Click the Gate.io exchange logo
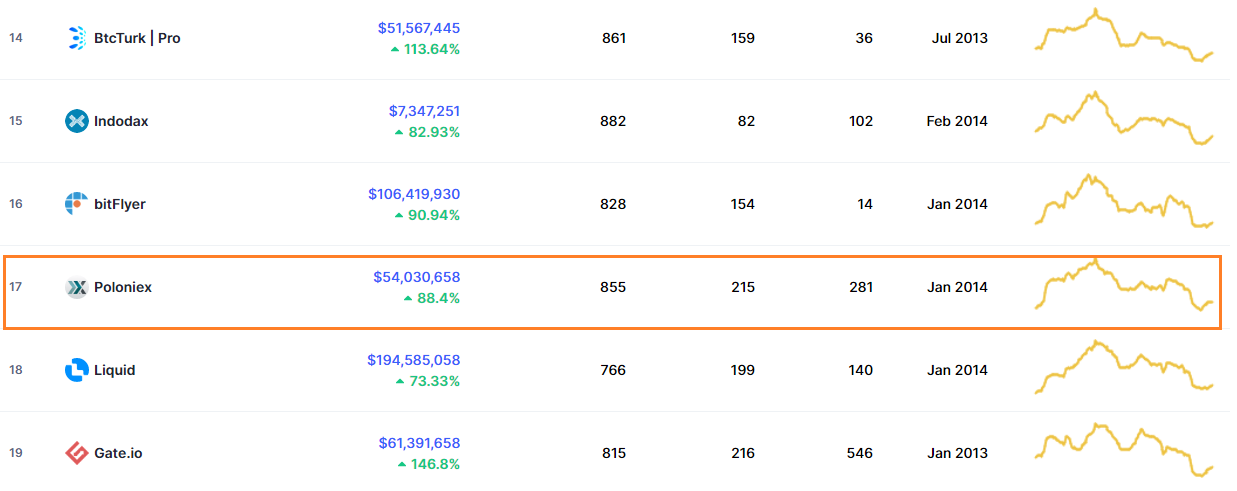The image size is (1237, 491). pyautogui.click(x=77, y=453)
